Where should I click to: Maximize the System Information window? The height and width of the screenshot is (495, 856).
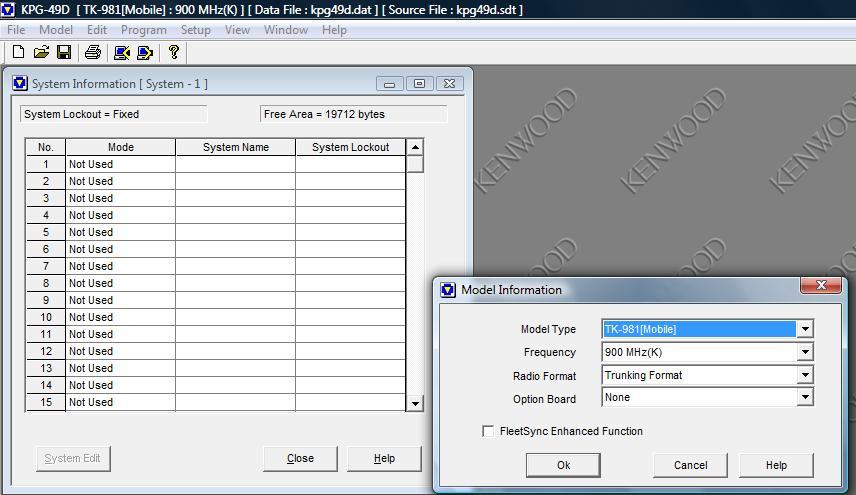click(x=419, y=84)
